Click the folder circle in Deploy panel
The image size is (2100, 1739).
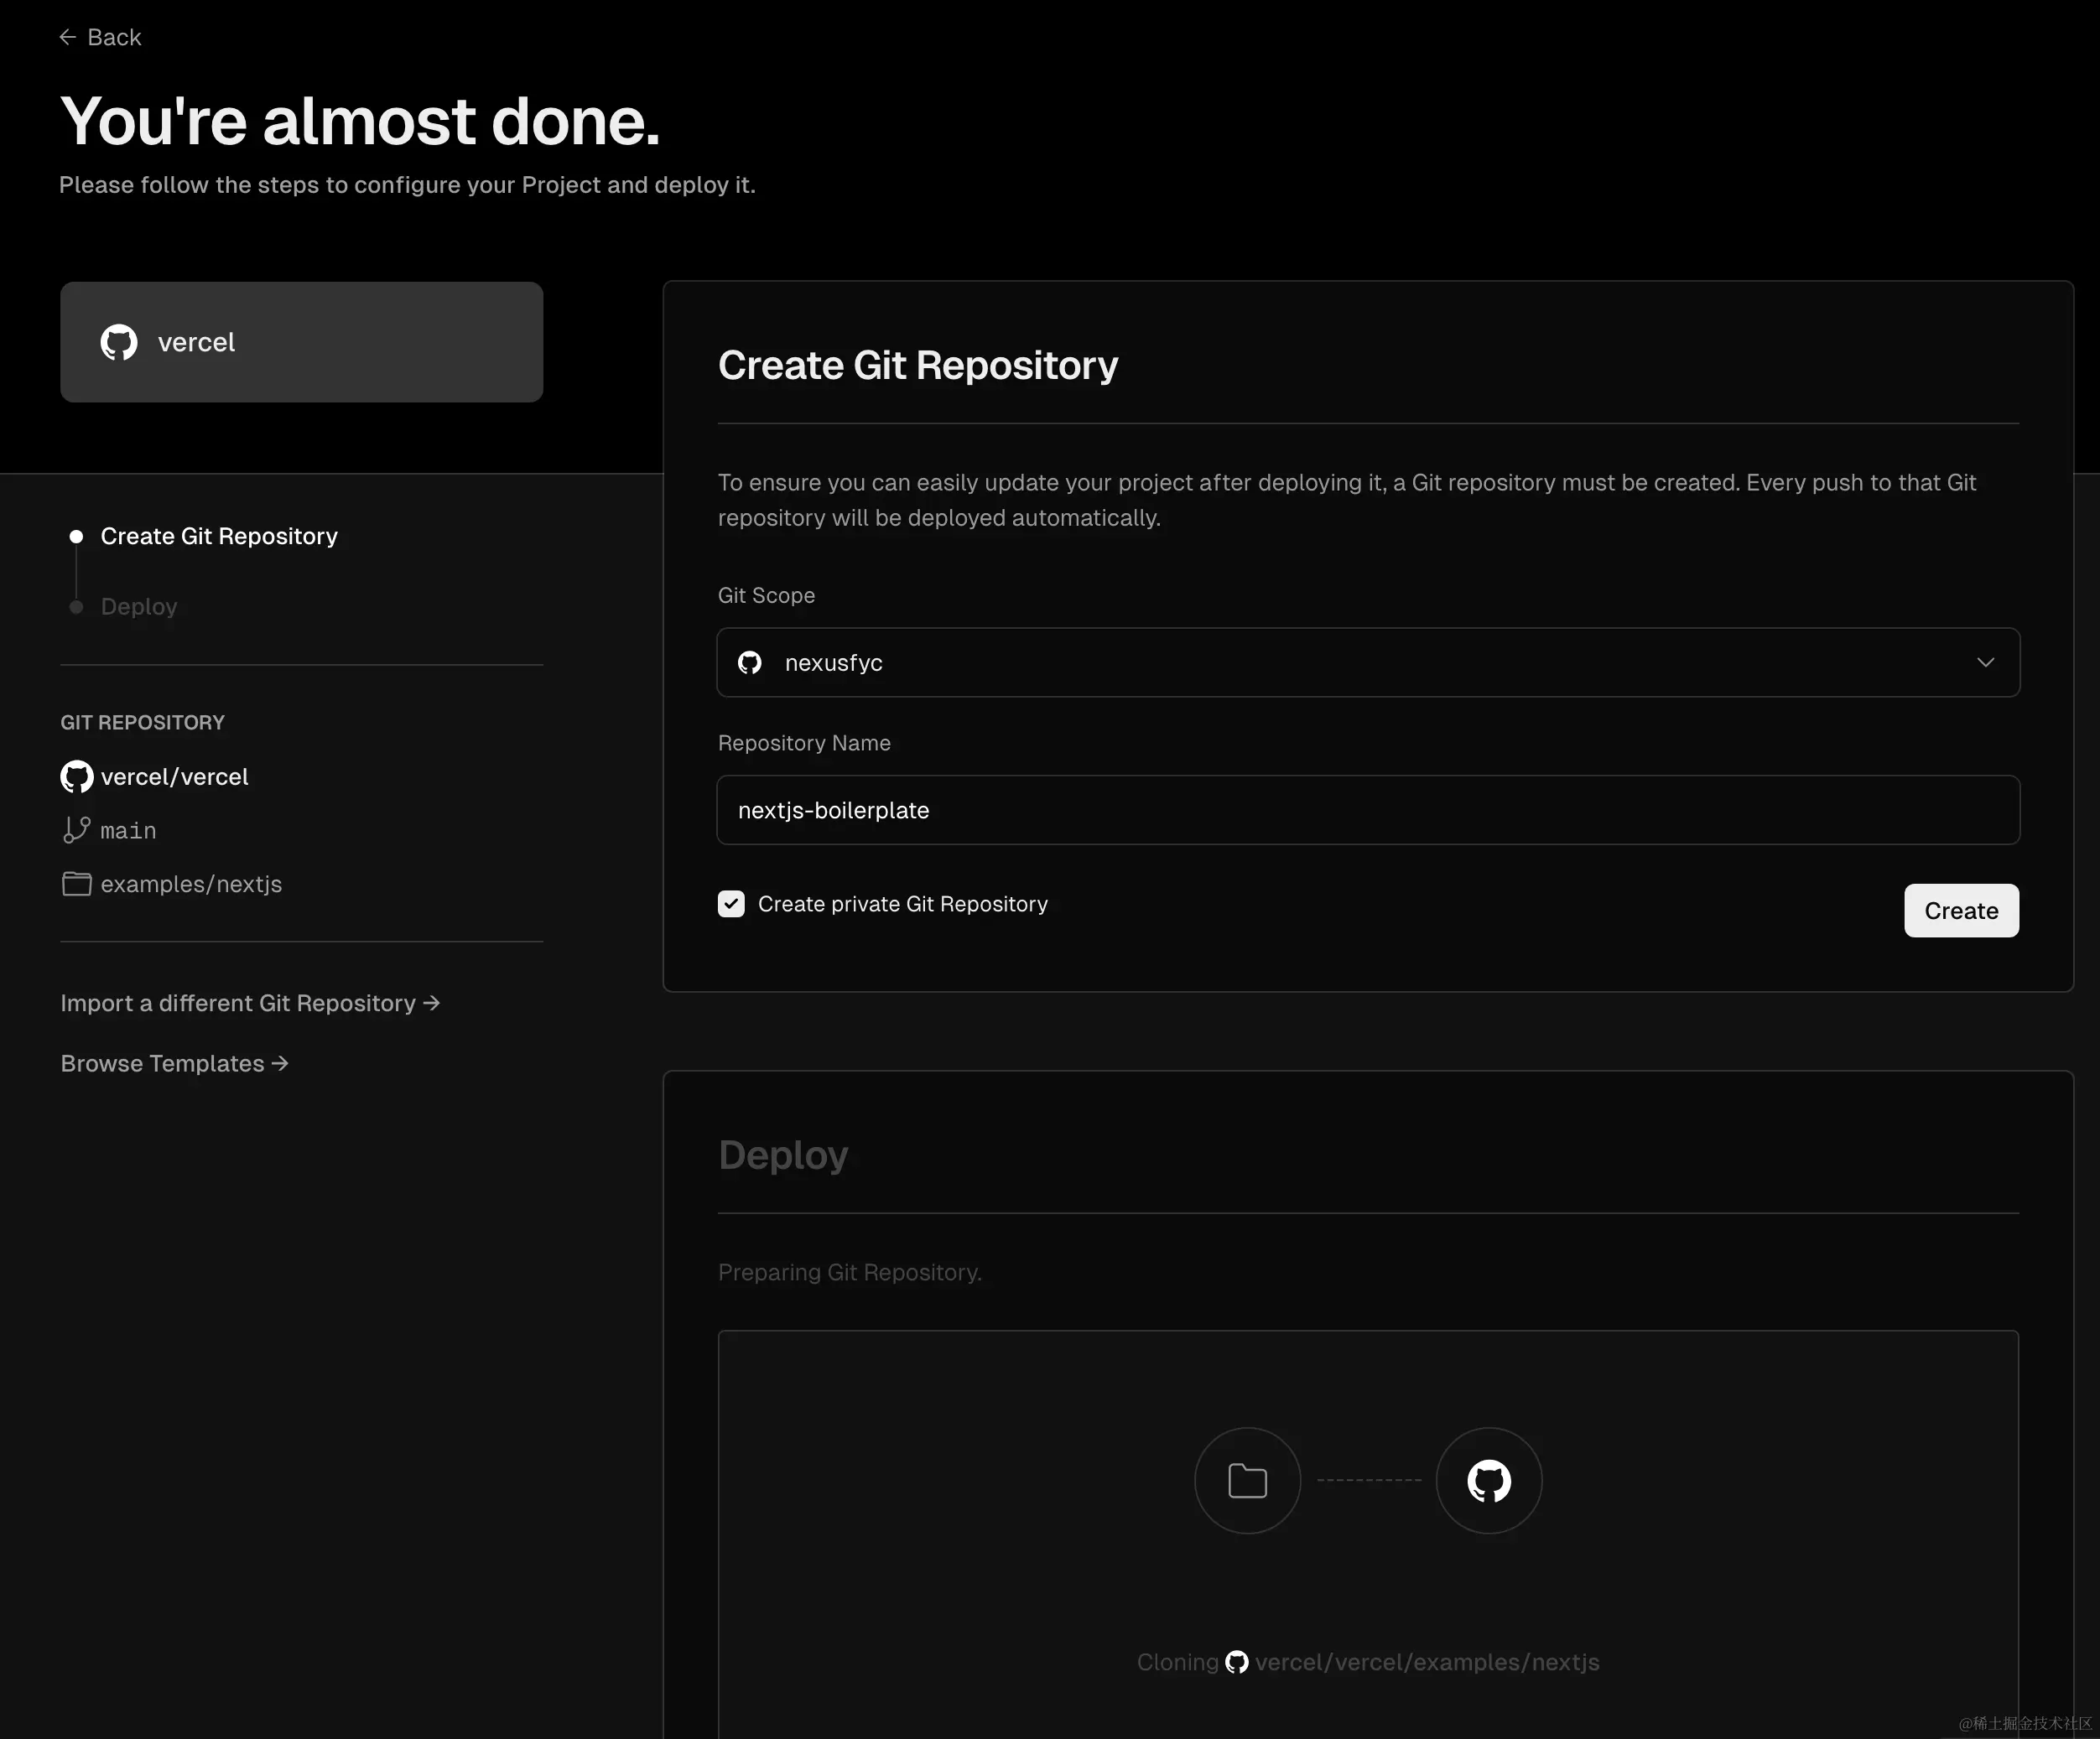pyautogui.click(x=1247, y=1480)
